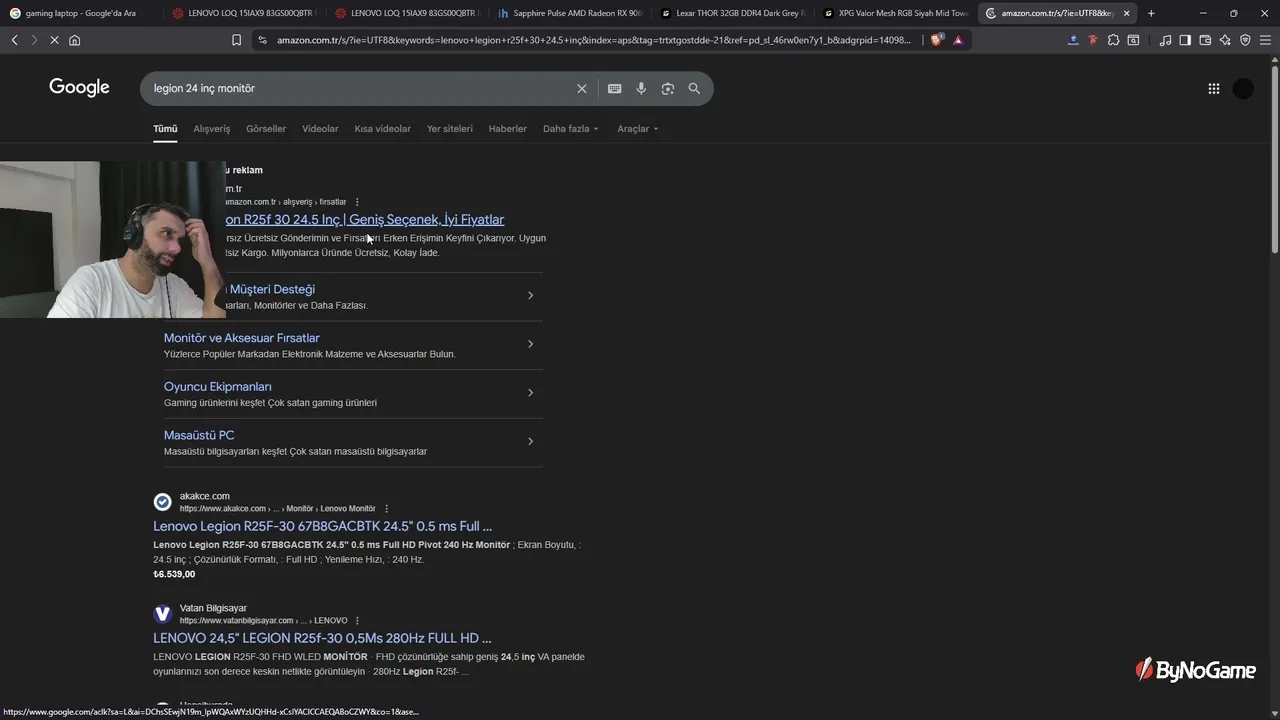Image resolution: width=1280 pixels, height=720 pixels.
Task: Open more options for Vatan Bilgisayar result
Action: [x=357, y=621]
